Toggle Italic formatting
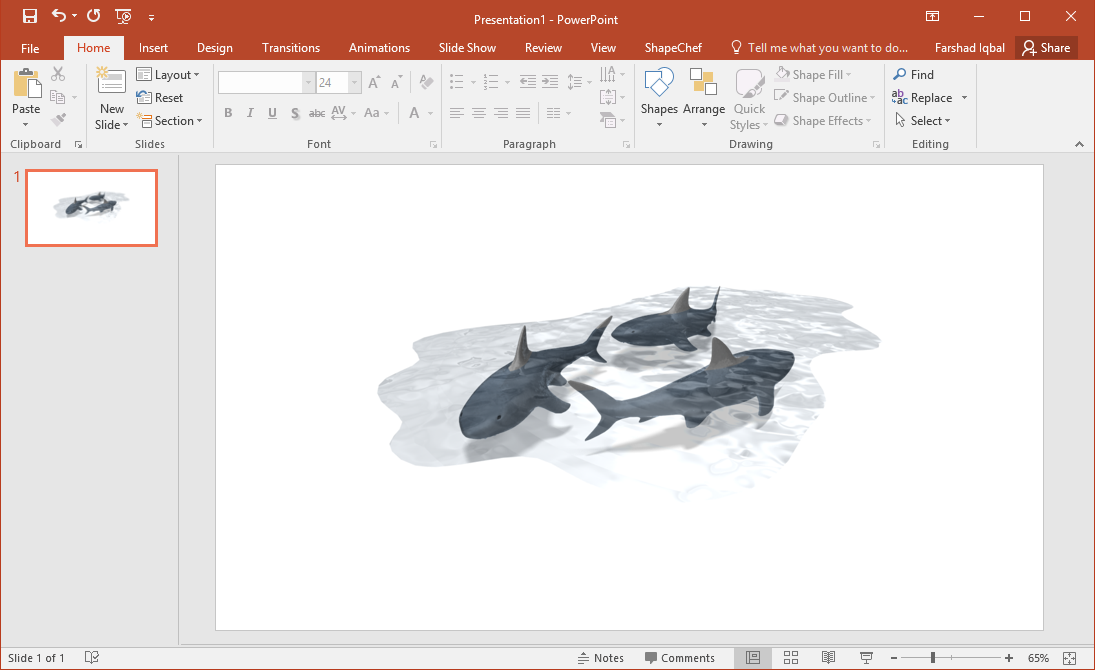Image resolution: width=1095 pixels, height=670 pixels. coord(250,113)
